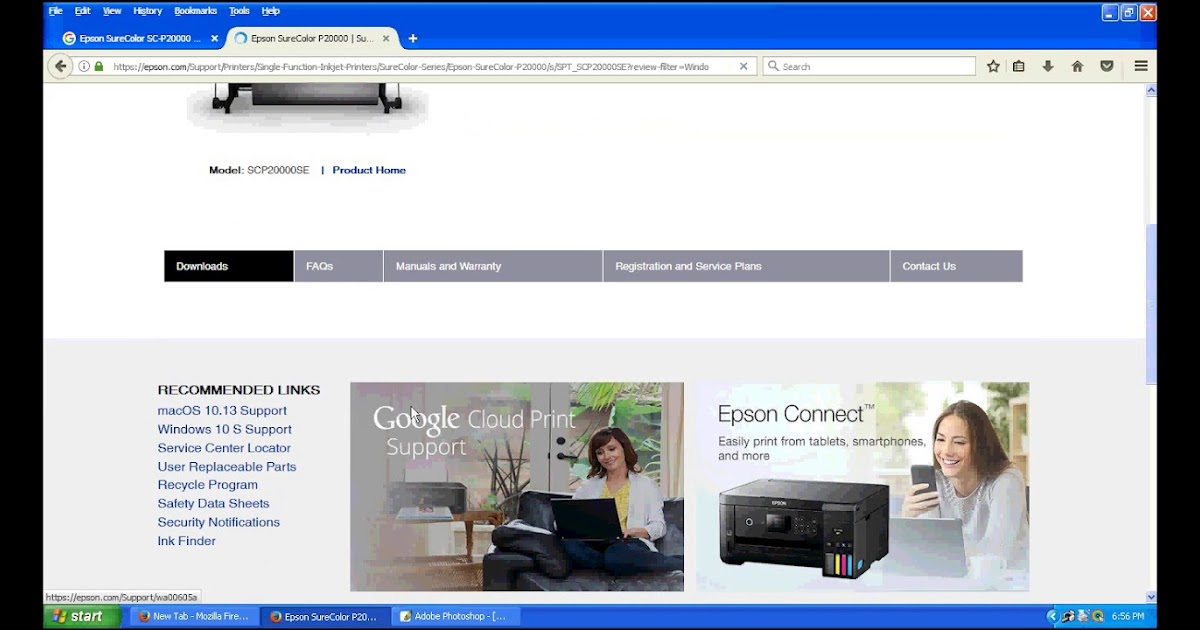Open the Downloads arrow icon in toolbar
The image size is (1200, 630).
click(x=1048, y=66)
